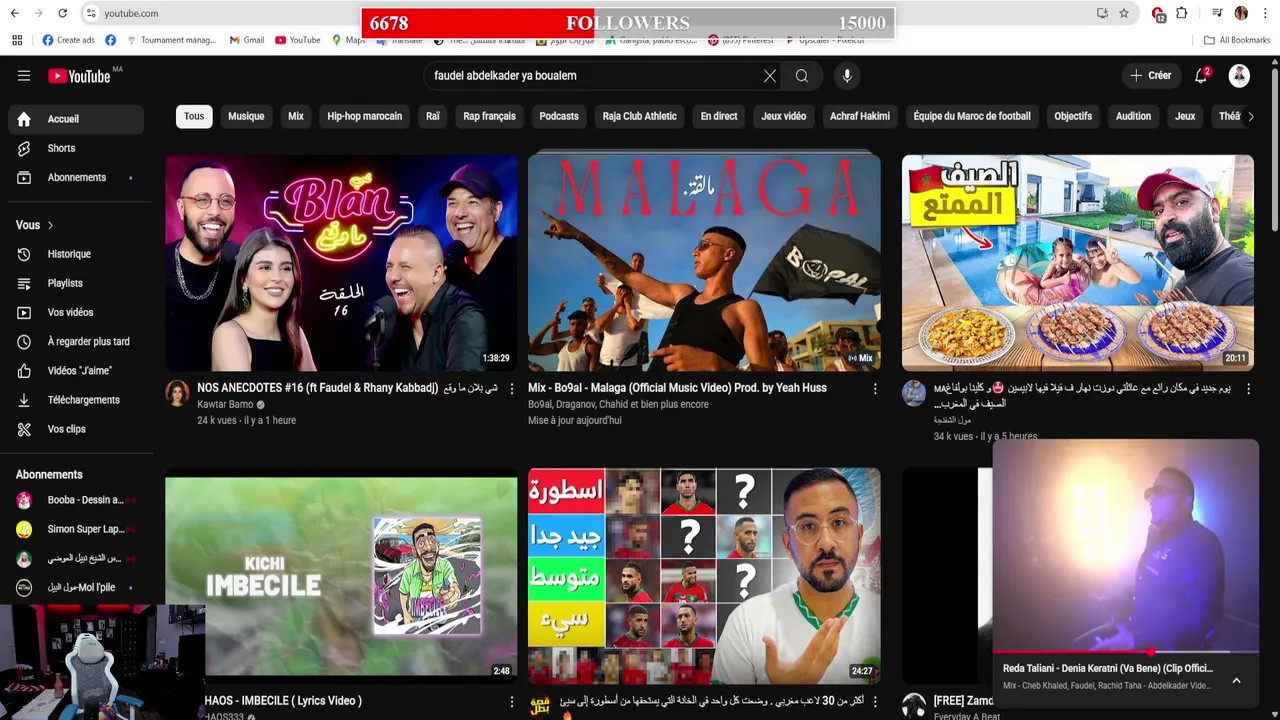
Task: Seek in the miniplayer progress bar
Action: coord(1125,652)
